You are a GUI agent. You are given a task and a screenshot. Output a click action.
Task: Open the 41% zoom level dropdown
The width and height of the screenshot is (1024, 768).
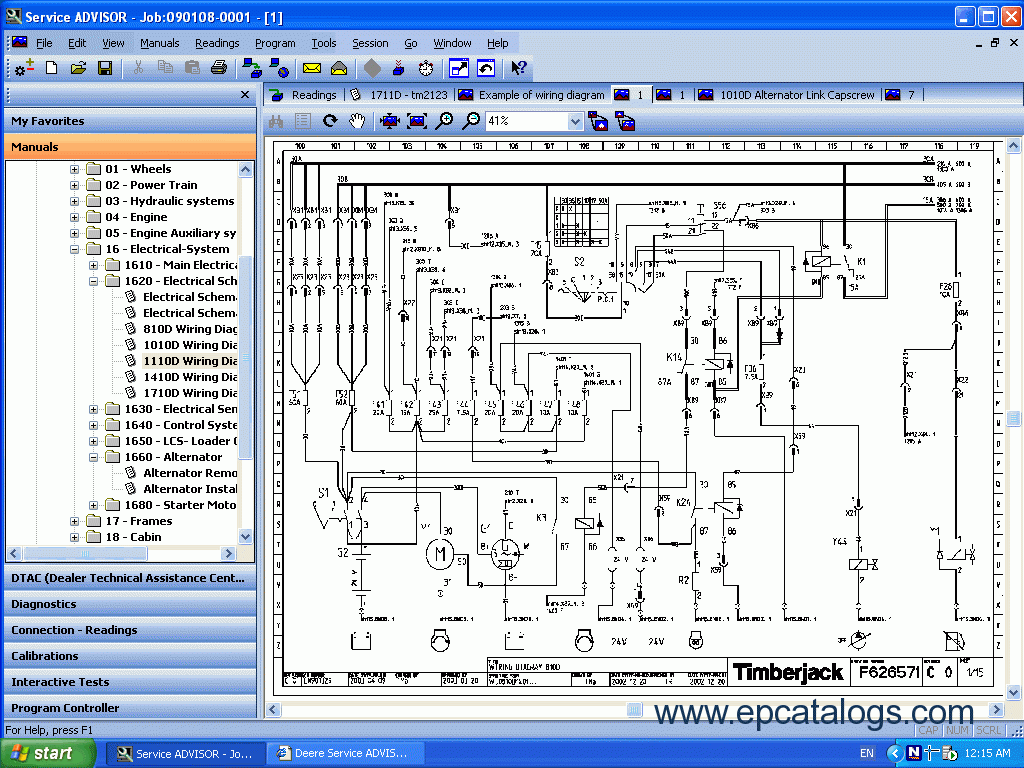[575, 121]
